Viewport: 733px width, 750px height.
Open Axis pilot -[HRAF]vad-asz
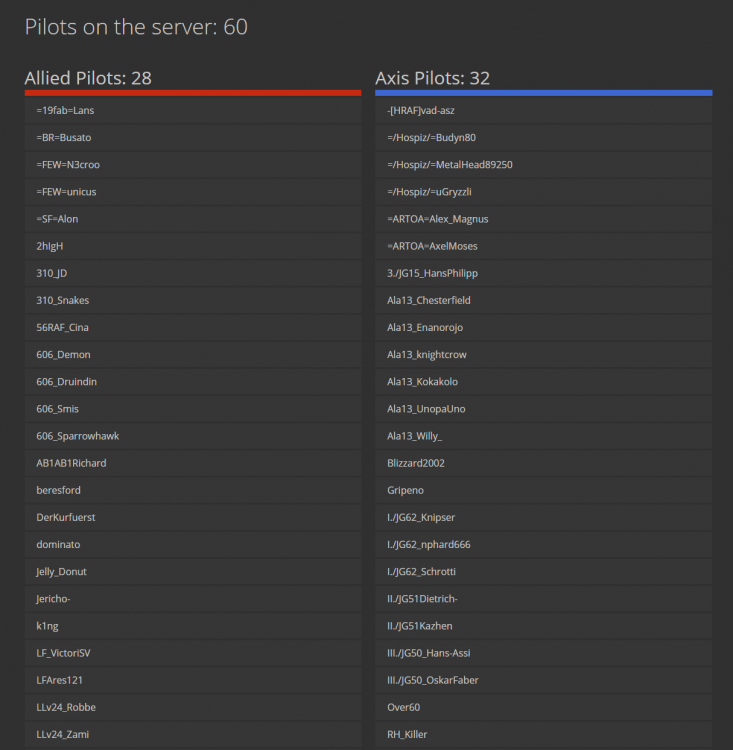click(421, 110)
